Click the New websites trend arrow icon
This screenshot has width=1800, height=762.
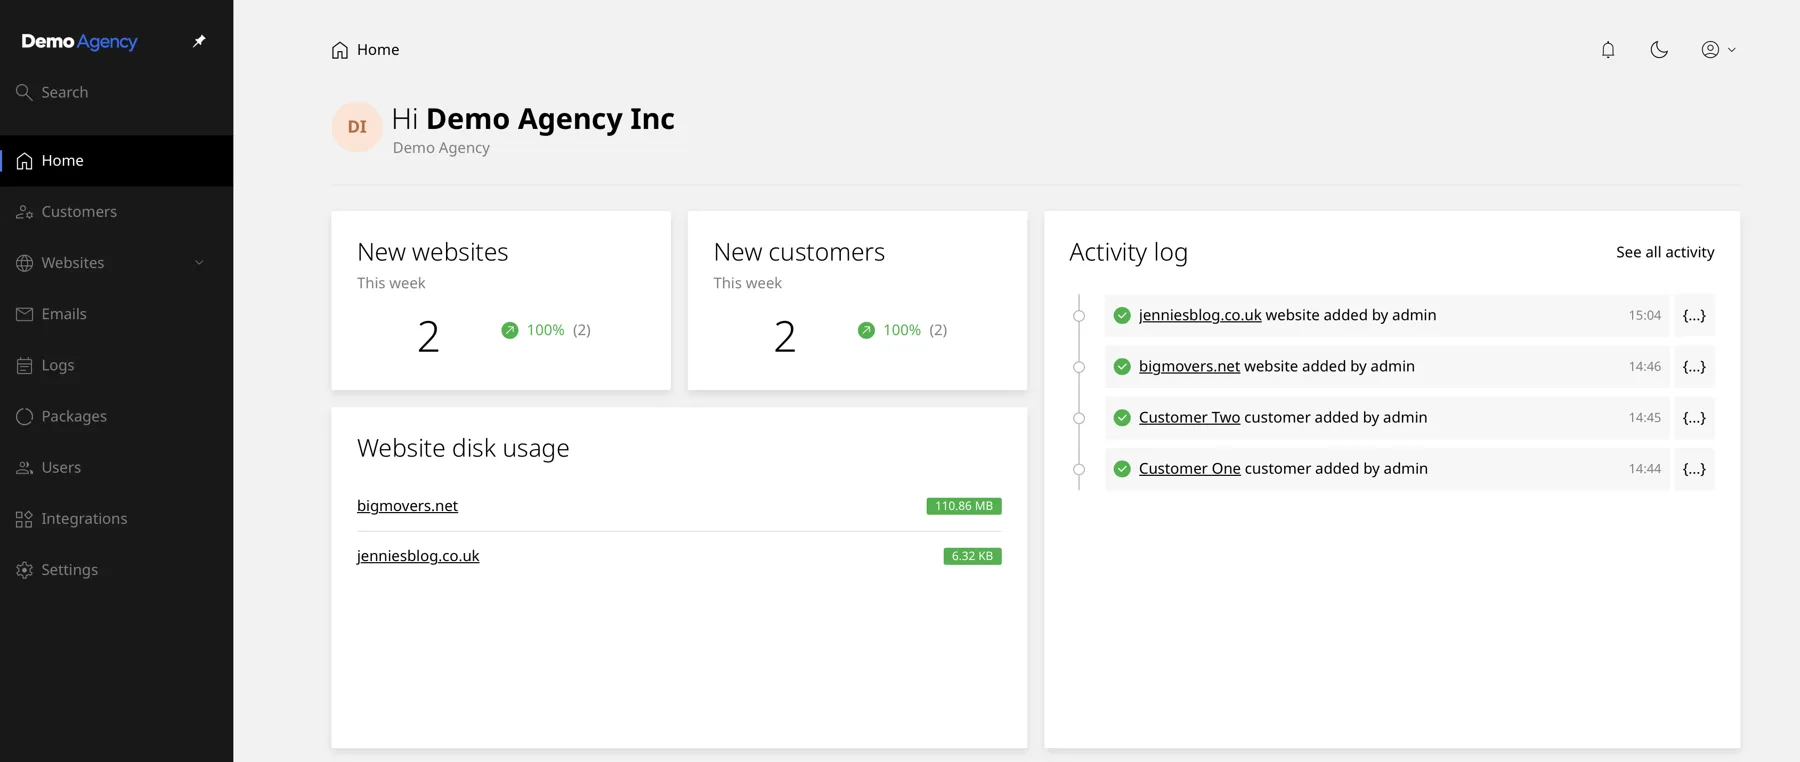click(x=510, y=330)
